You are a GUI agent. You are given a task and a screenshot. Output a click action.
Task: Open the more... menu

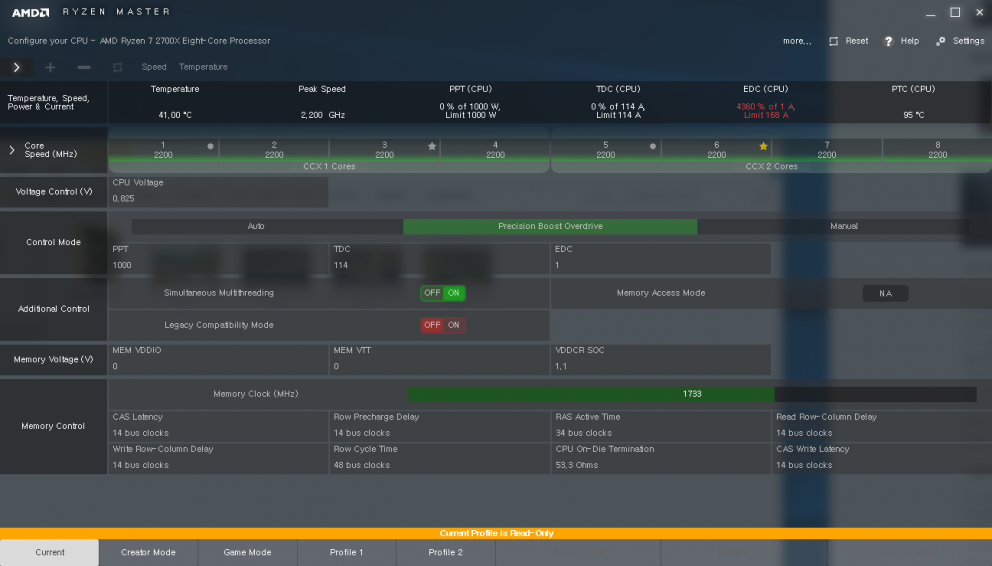(x=797, y=41)
